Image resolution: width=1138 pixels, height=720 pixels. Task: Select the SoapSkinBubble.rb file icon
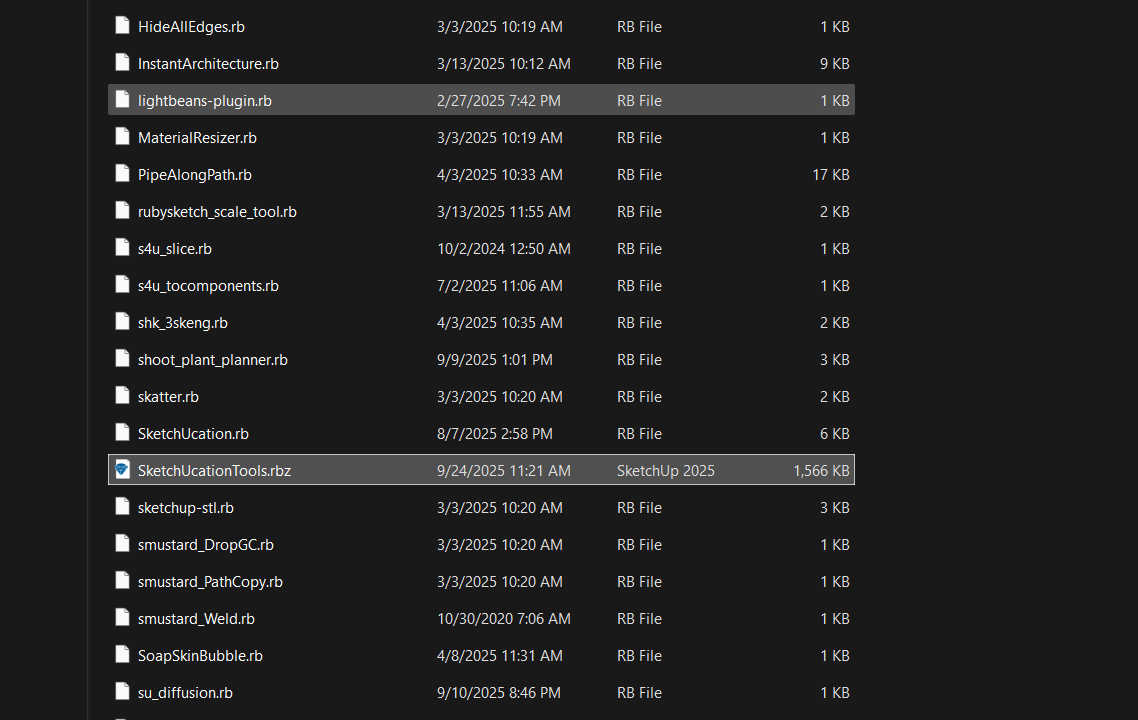point(122,655)
